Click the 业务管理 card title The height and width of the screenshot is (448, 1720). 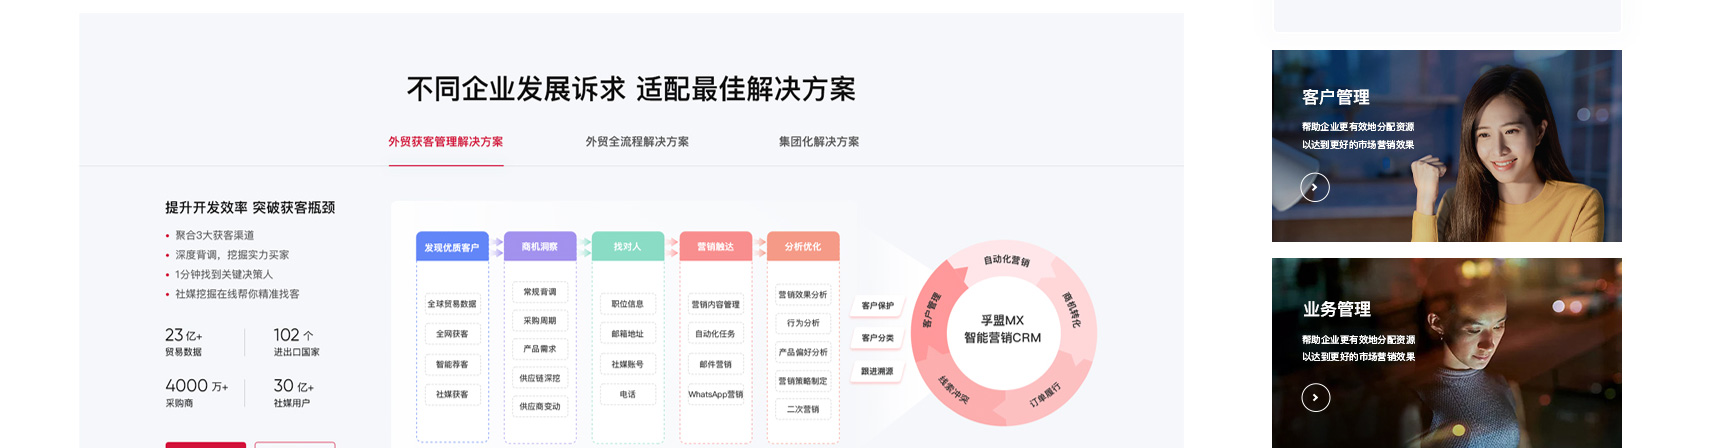pyautogui.click(x=1337, y=309)
